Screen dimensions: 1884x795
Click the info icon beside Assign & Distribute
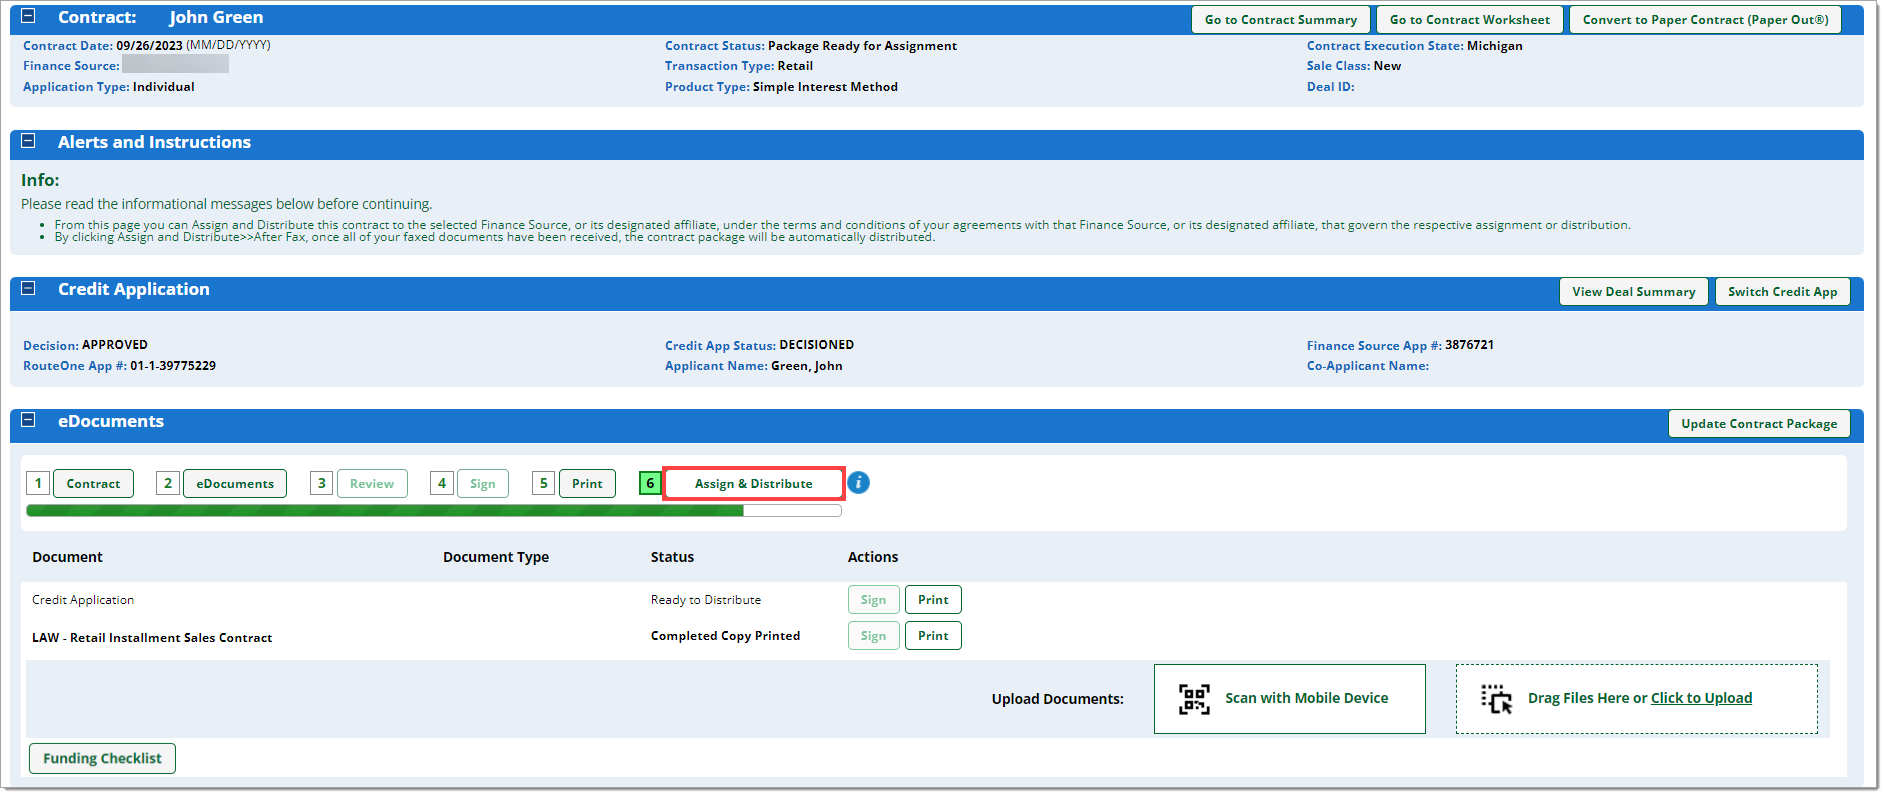[x=858, y=483]
